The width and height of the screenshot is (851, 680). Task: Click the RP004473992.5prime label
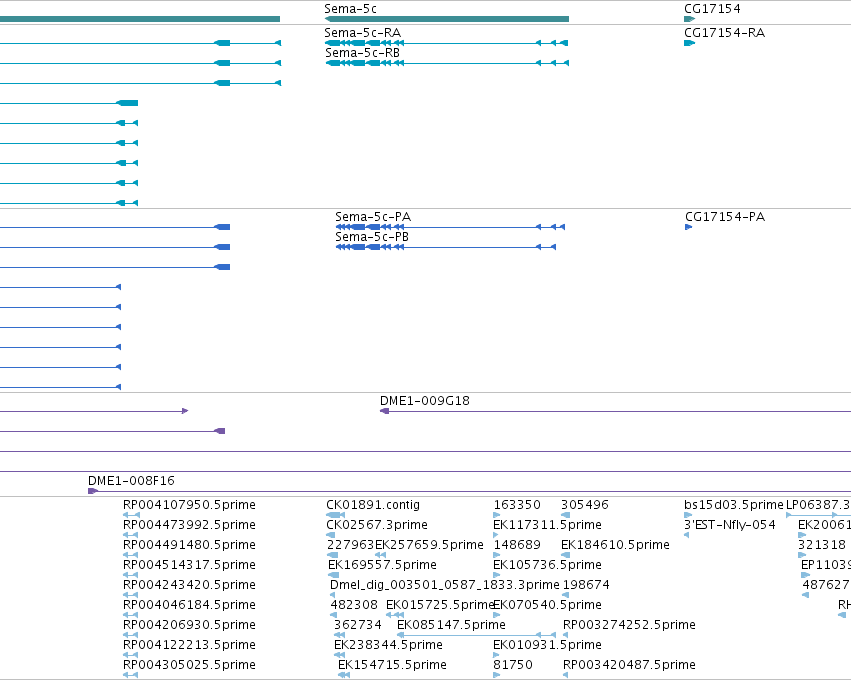coord(189,525)
